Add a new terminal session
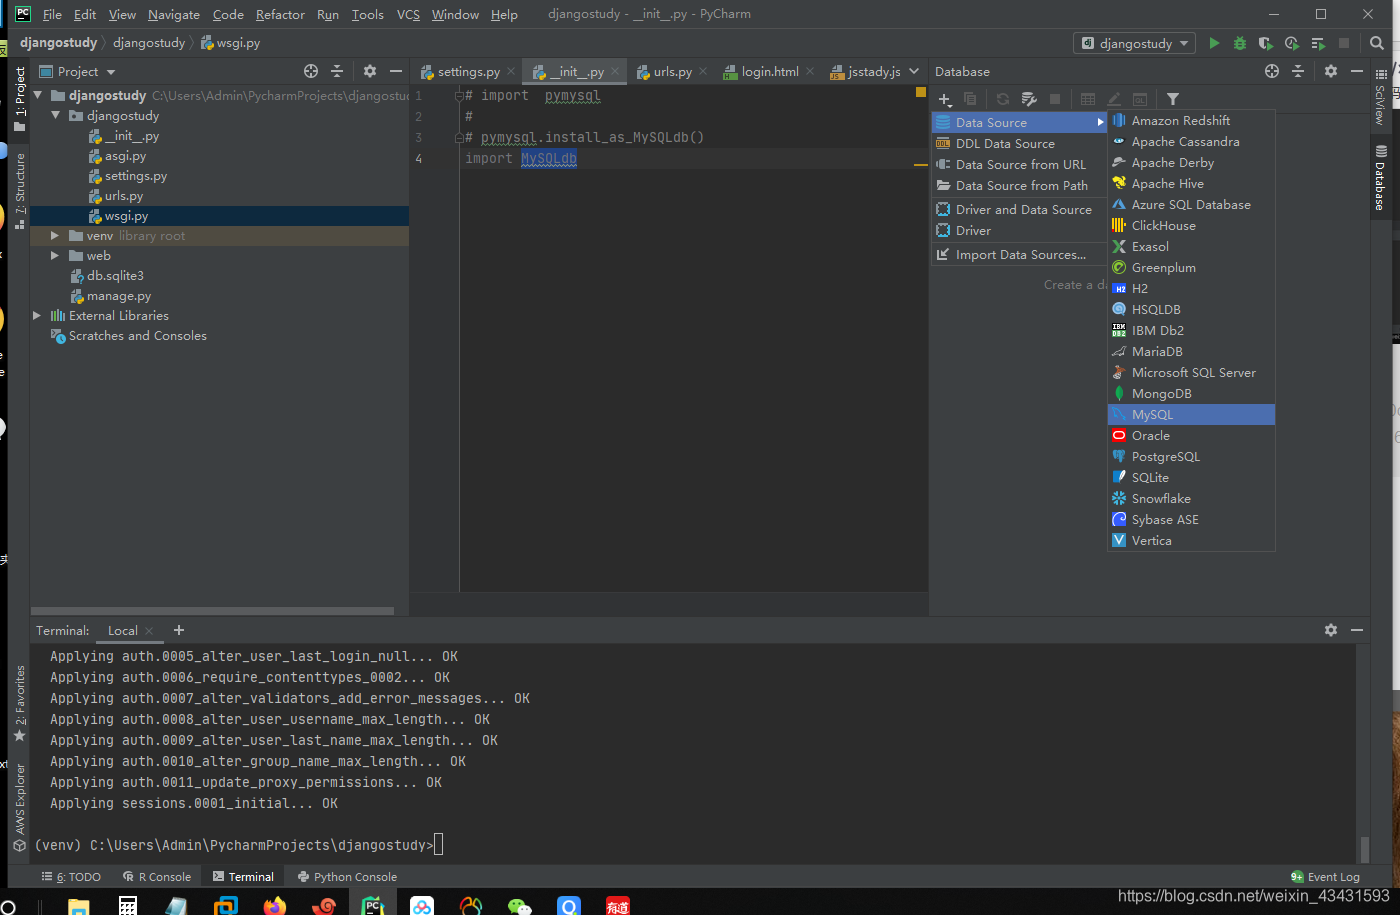 click(x=179, y=630)
